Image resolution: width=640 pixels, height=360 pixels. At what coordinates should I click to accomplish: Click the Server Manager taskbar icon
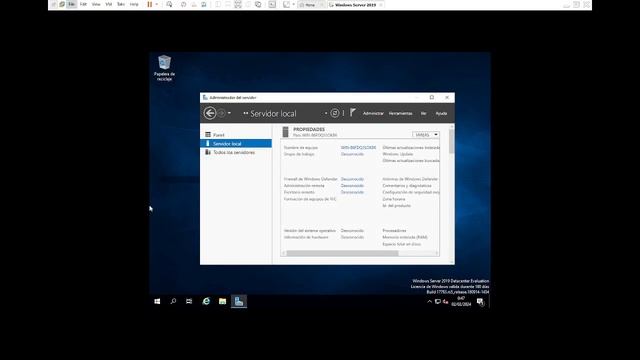[x=239, y=301]
